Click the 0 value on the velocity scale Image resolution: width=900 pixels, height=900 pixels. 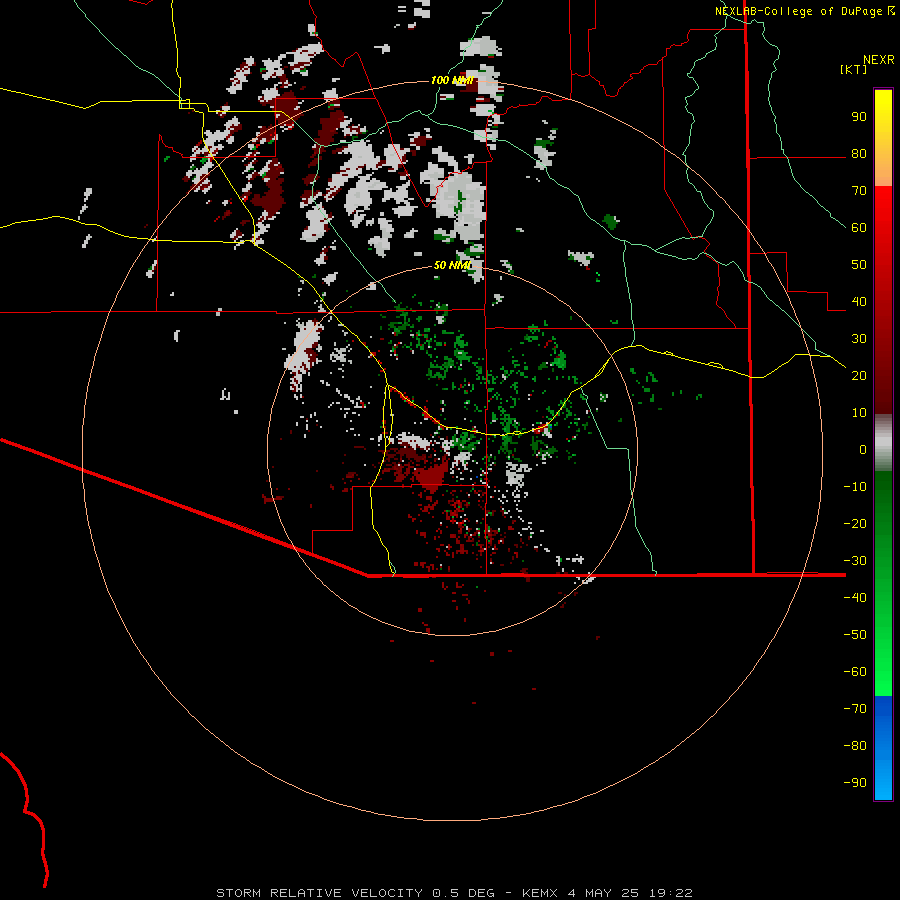[863, 449]
